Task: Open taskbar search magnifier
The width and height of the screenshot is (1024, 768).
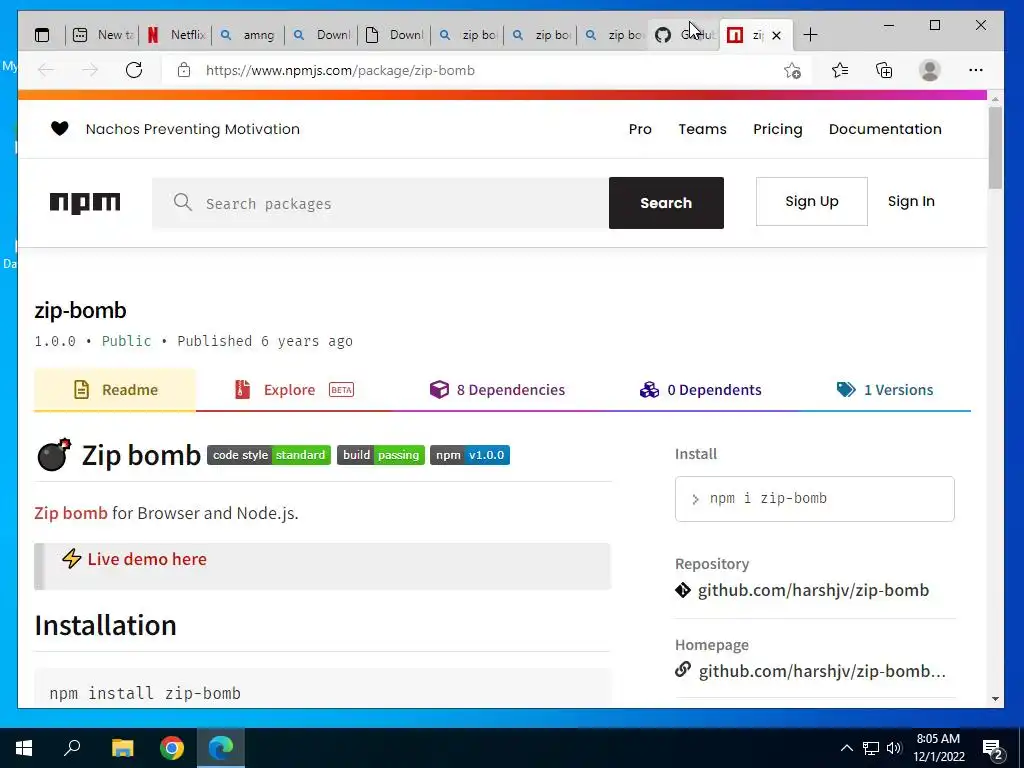Action: coord(72,748)
